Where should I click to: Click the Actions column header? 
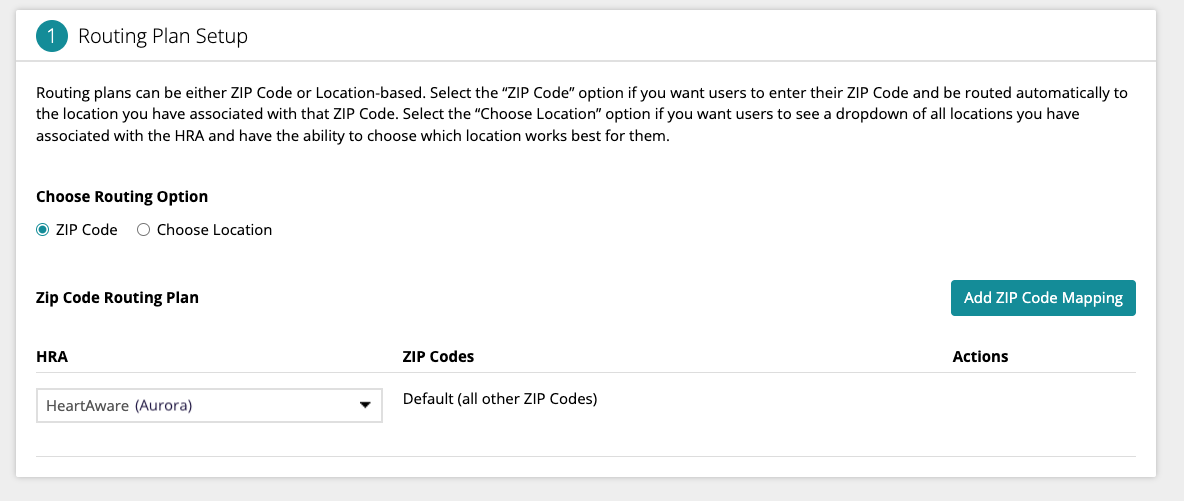(x=980, y=356)
